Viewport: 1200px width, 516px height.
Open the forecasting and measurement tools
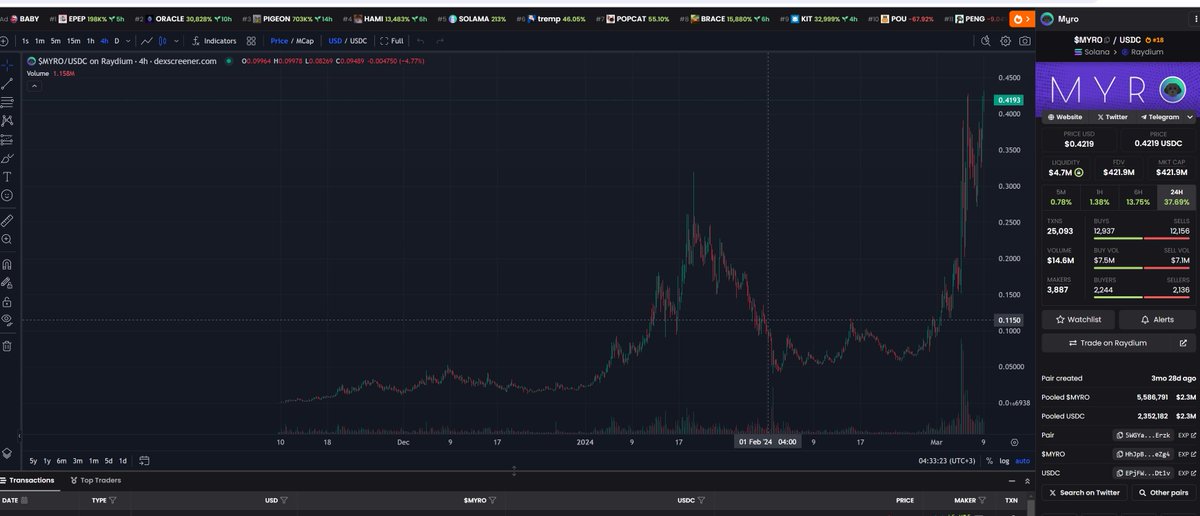(x=7, y=139)
